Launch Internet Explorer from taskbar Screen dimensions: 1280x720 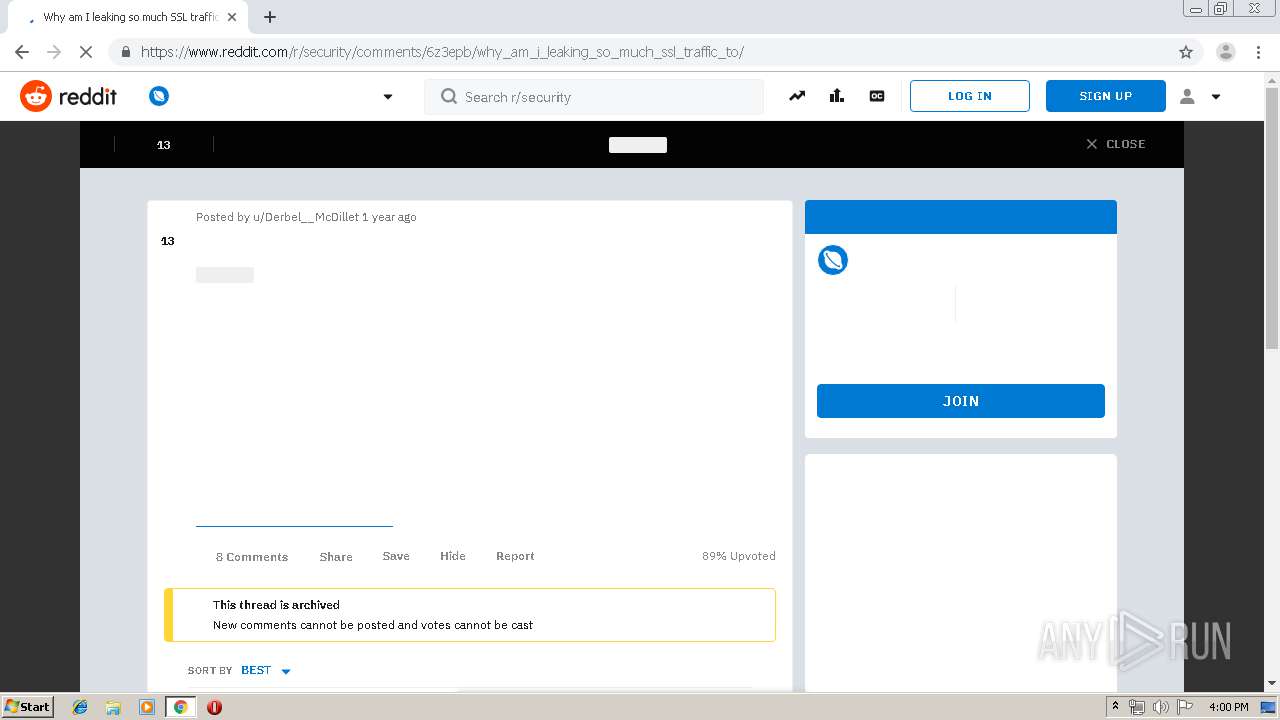coord(80,707)
